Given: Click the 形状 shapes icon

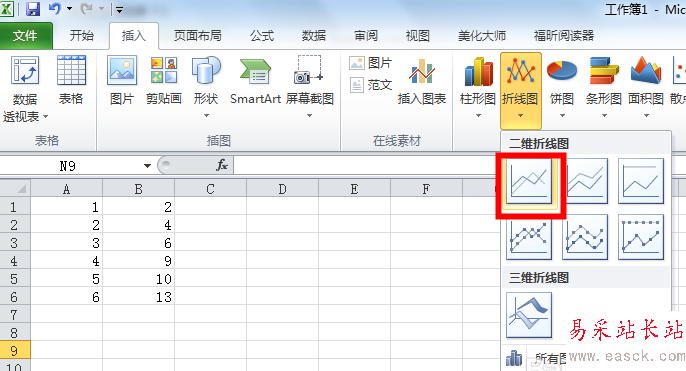Looking at the screenshot, I should tap(206, 70).
